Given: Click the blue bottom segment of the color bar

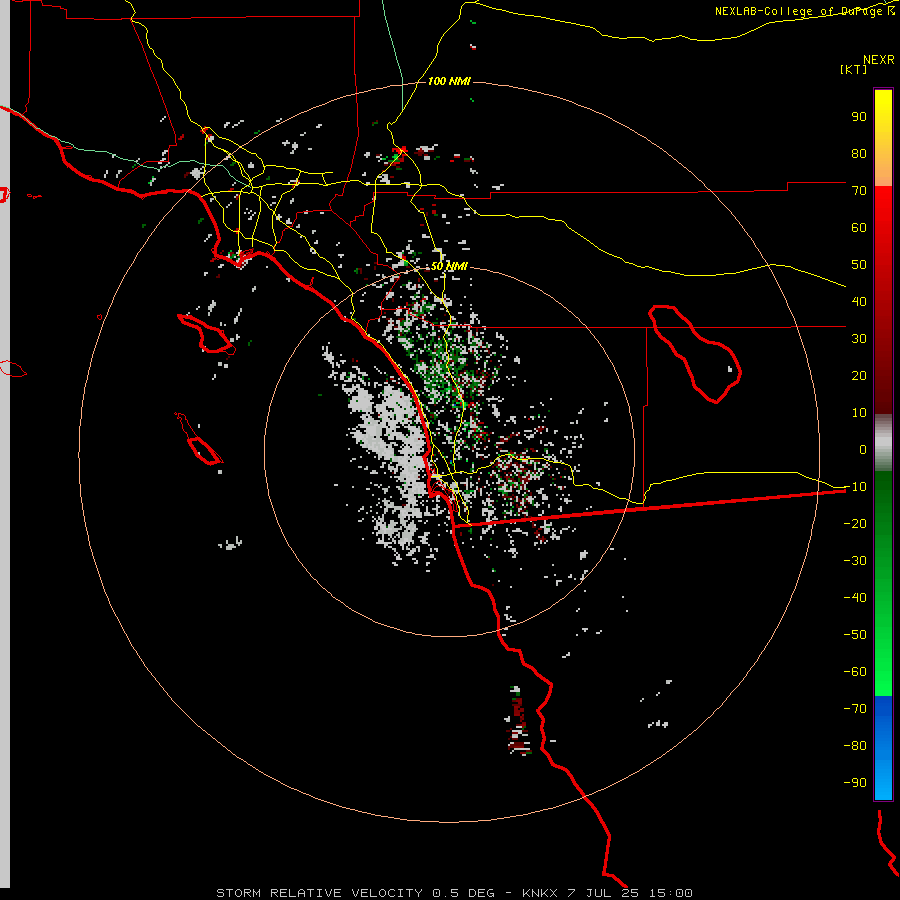Looking at the screenshot, I should 883,748.
